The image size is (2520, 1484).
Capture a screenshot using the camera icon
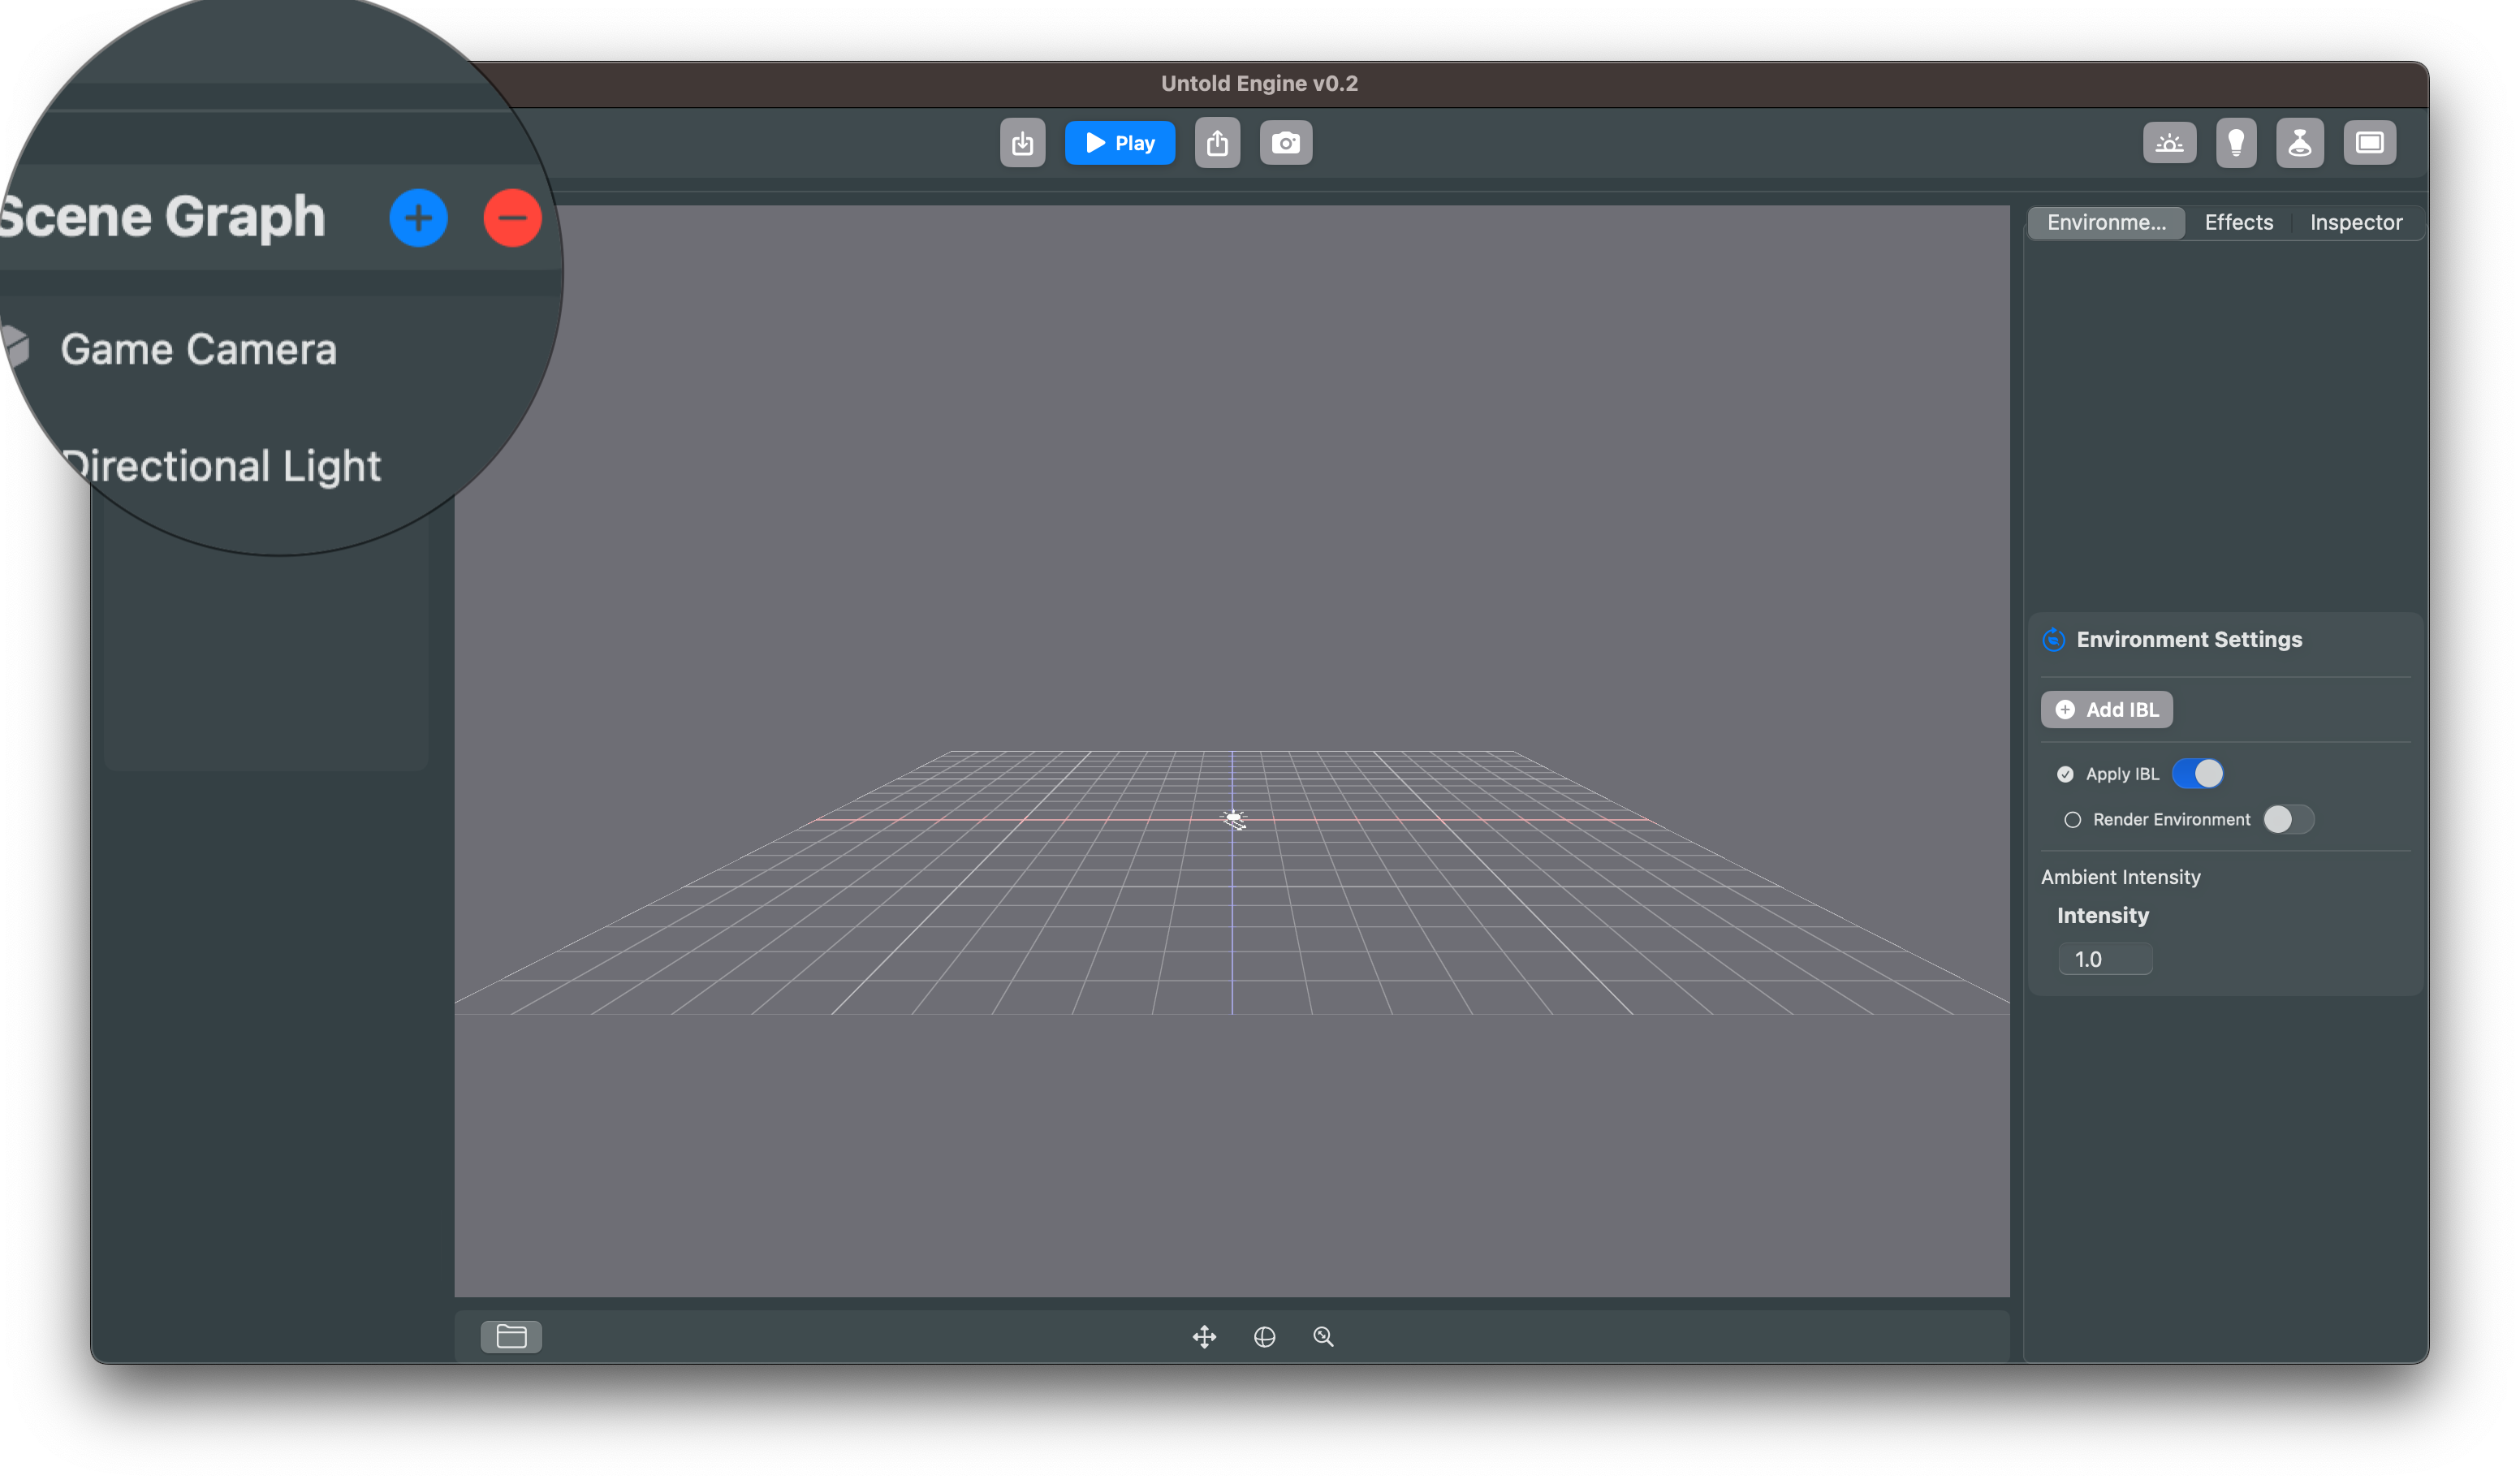tap(1285, 142)
